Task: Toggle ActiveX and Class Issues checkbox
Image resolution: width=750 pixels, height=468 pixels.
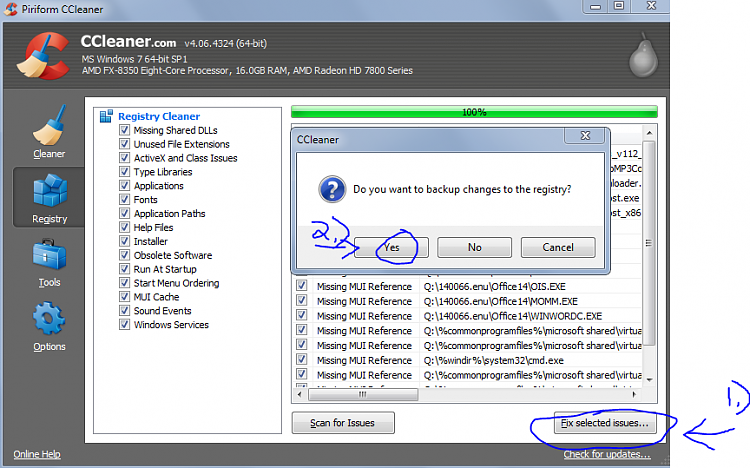Action: (x=124, y=158)
